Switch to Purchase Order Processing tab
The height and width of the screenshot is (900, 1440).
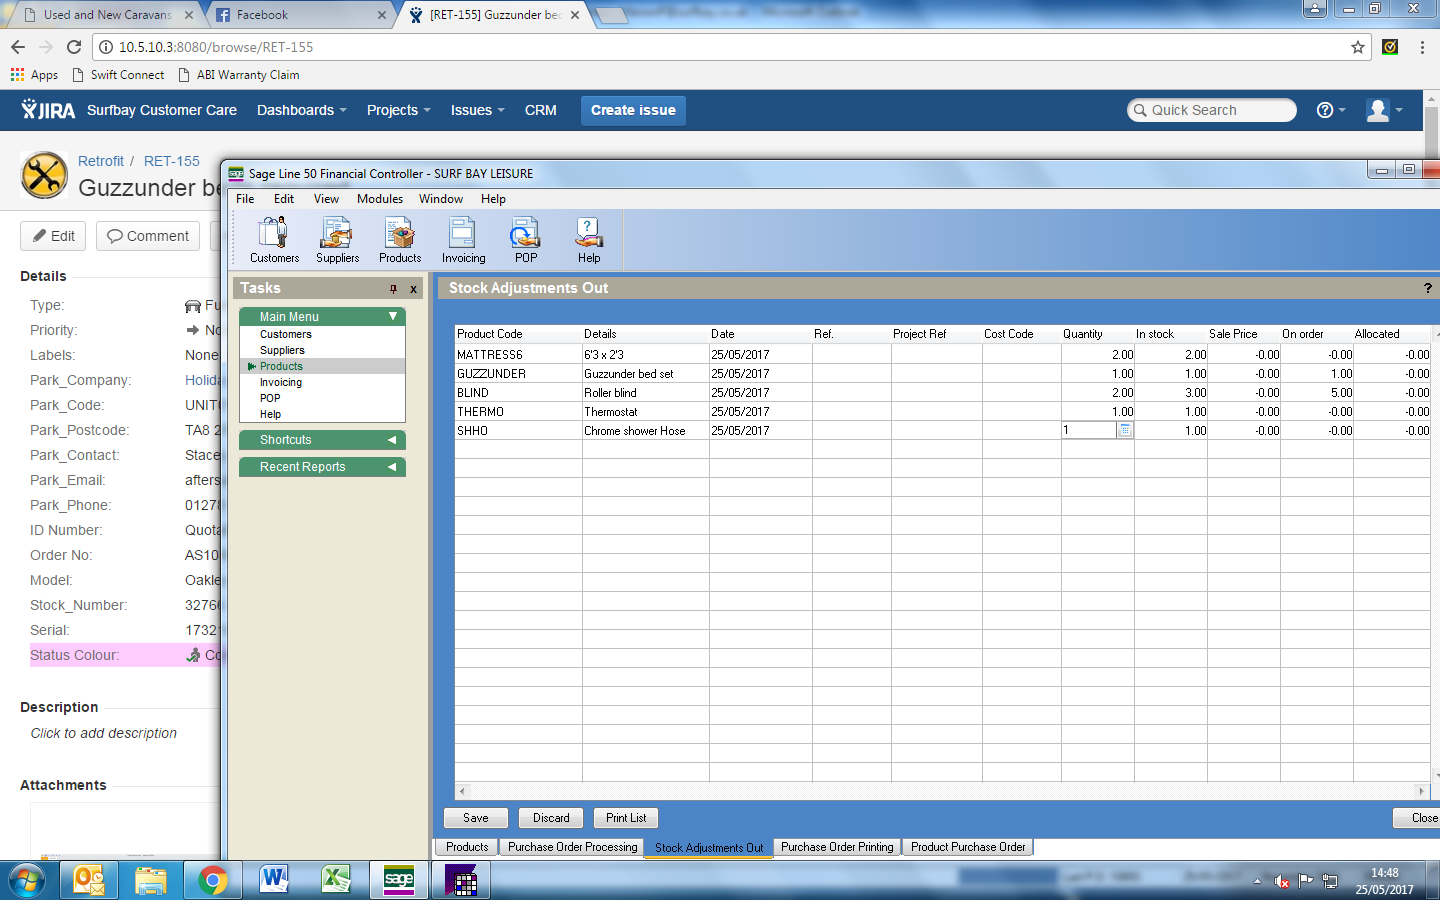572,847
